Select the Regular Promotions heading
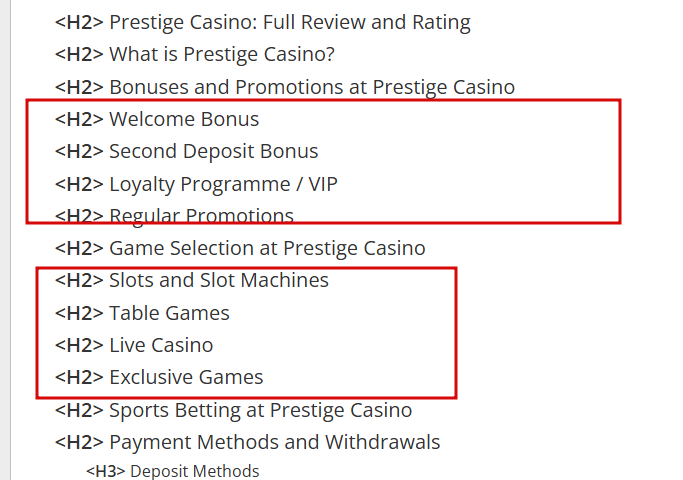Viewport: 683px width, 480px height. tap(201, 216)
